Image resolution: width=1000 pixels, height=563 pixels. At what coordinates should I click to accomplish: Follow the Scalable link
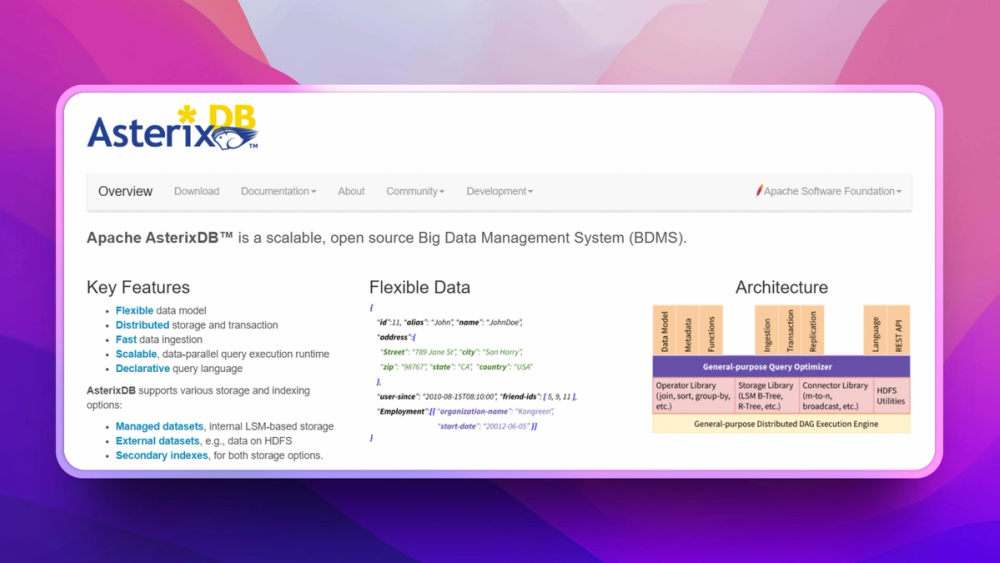coord(136,354)
